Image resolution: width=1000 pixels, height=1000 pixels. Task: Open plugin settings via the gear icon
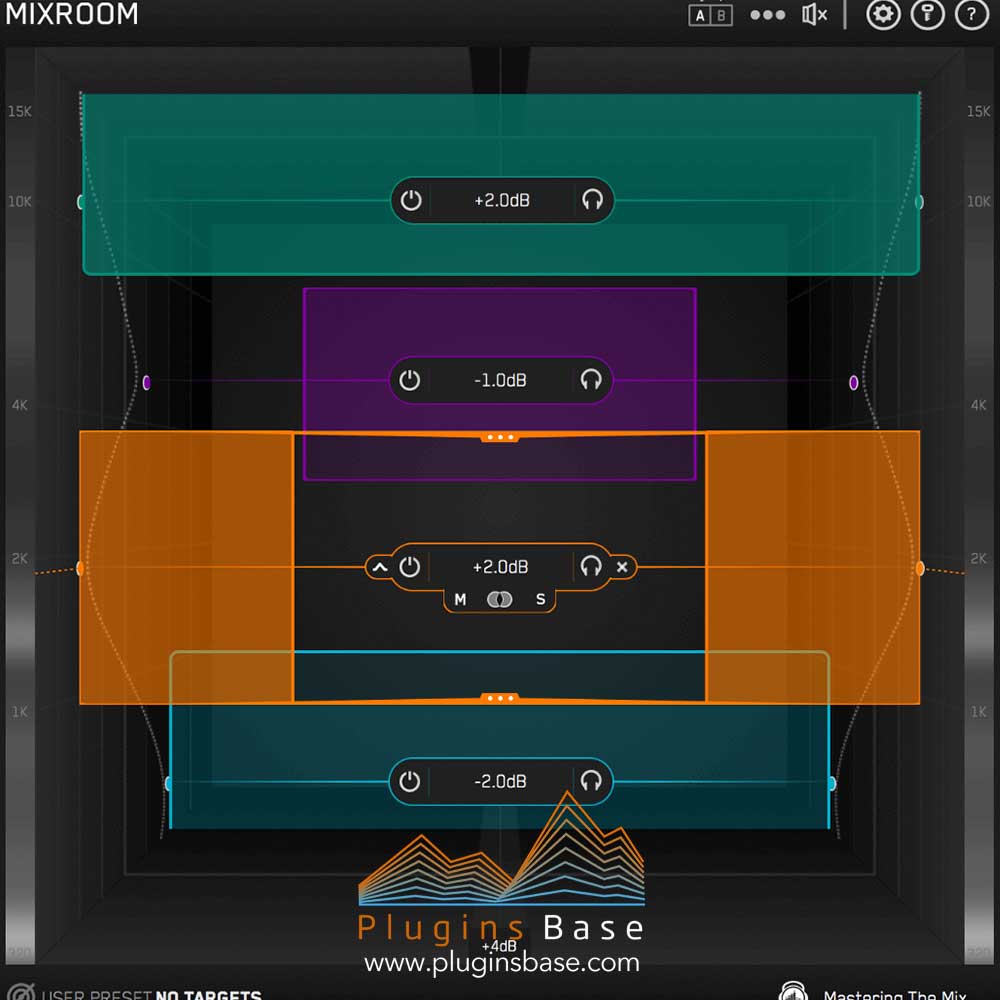(x=884, y=15)
